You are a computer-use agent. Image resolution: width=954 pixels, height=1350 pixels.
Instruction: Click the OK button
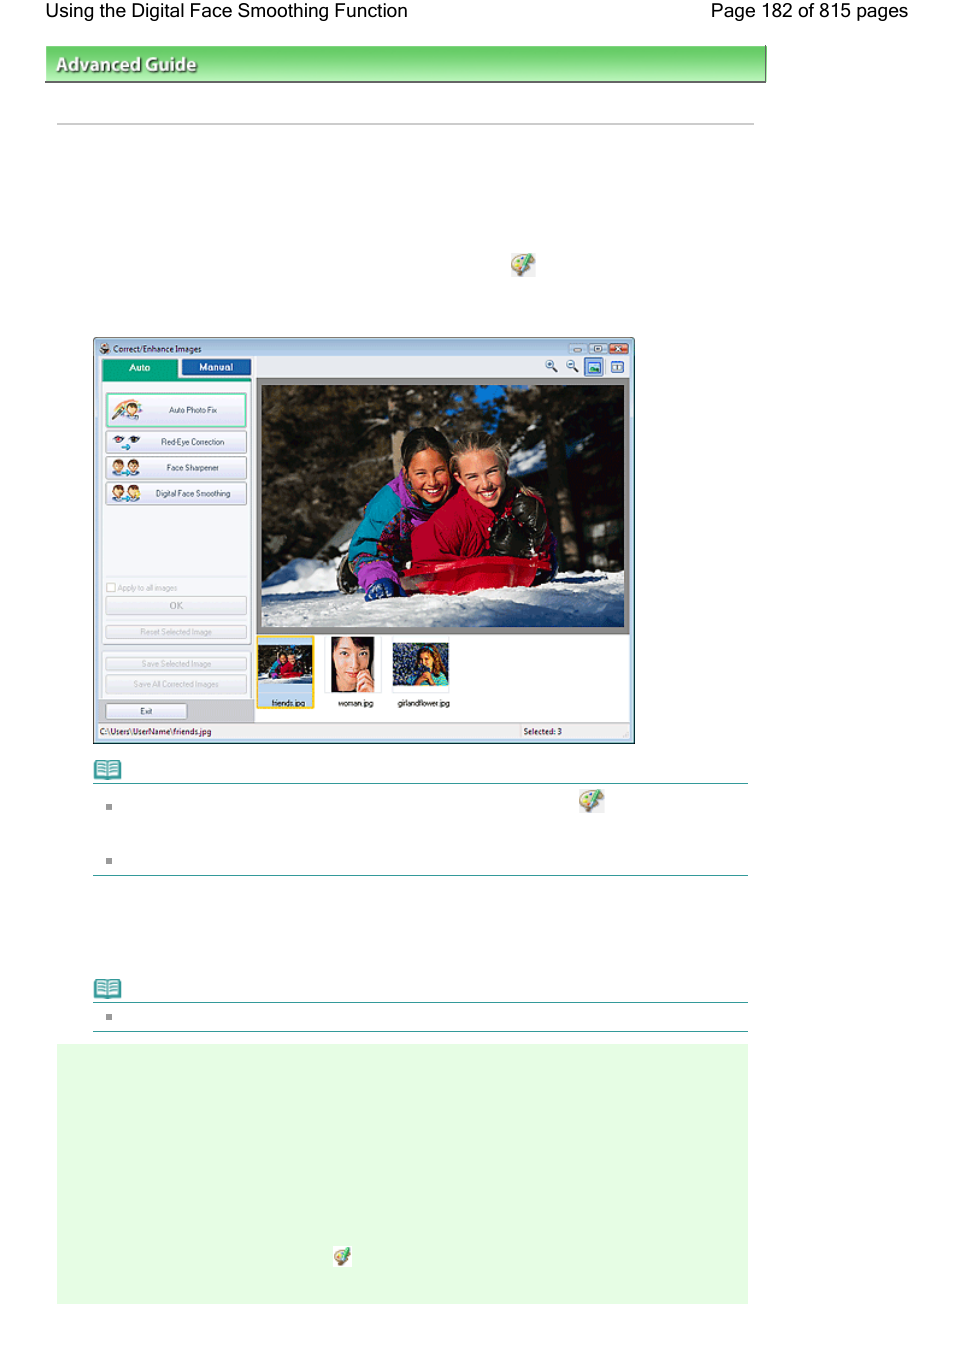(176, 606)
